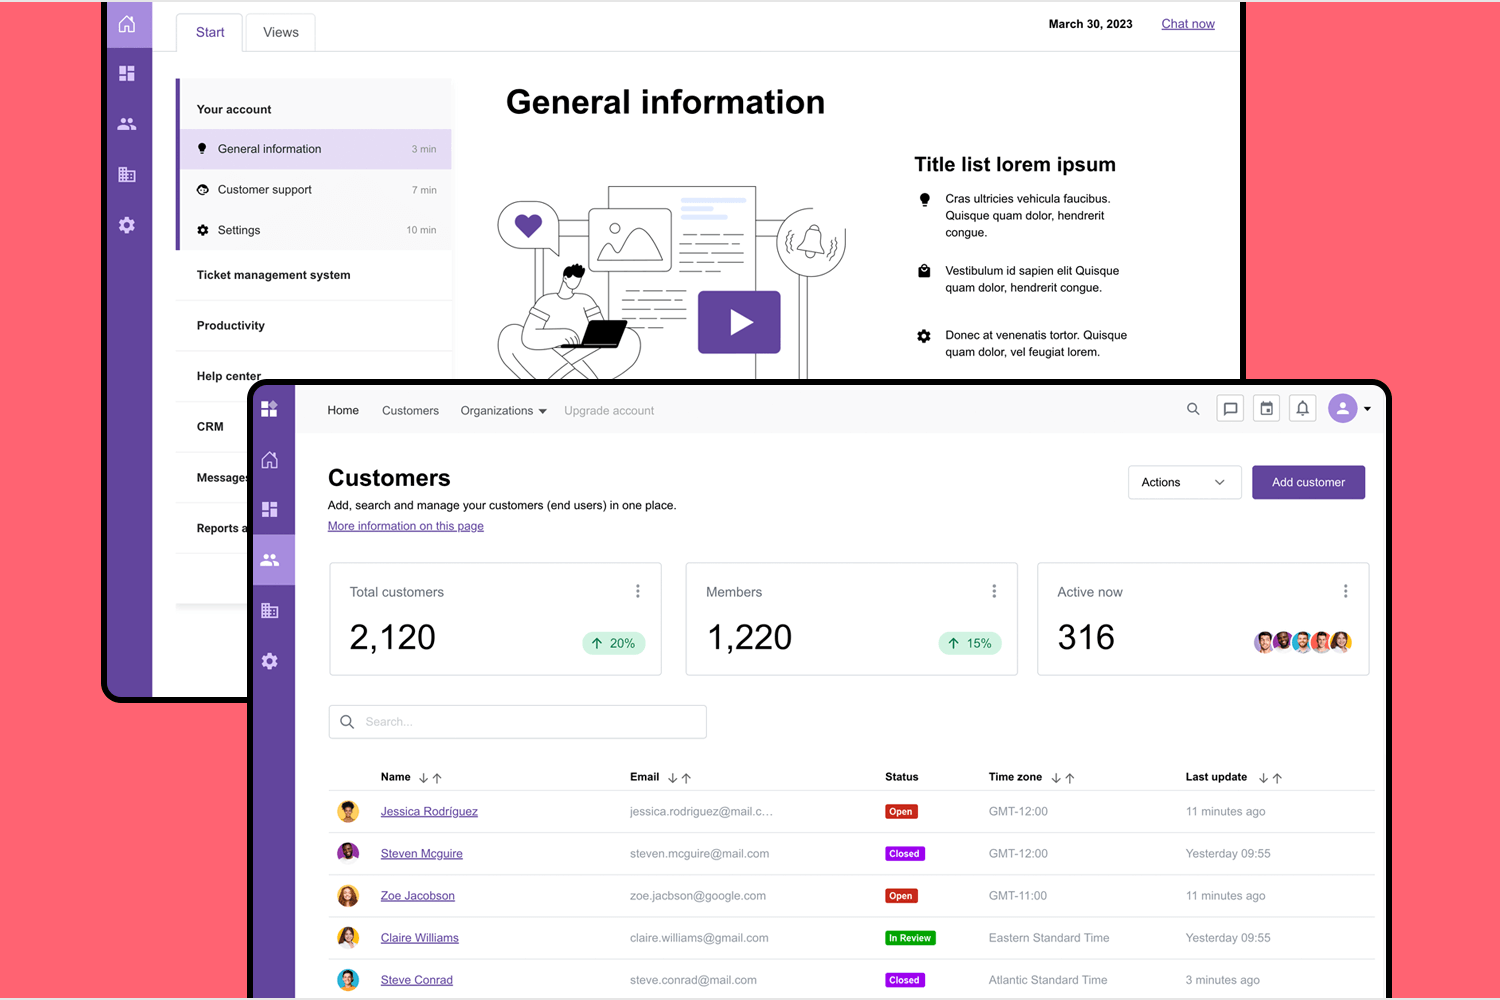Click the logo icon atop Customers window sidebar
The image size is (1500, 1000).
[x=269, y=409]
